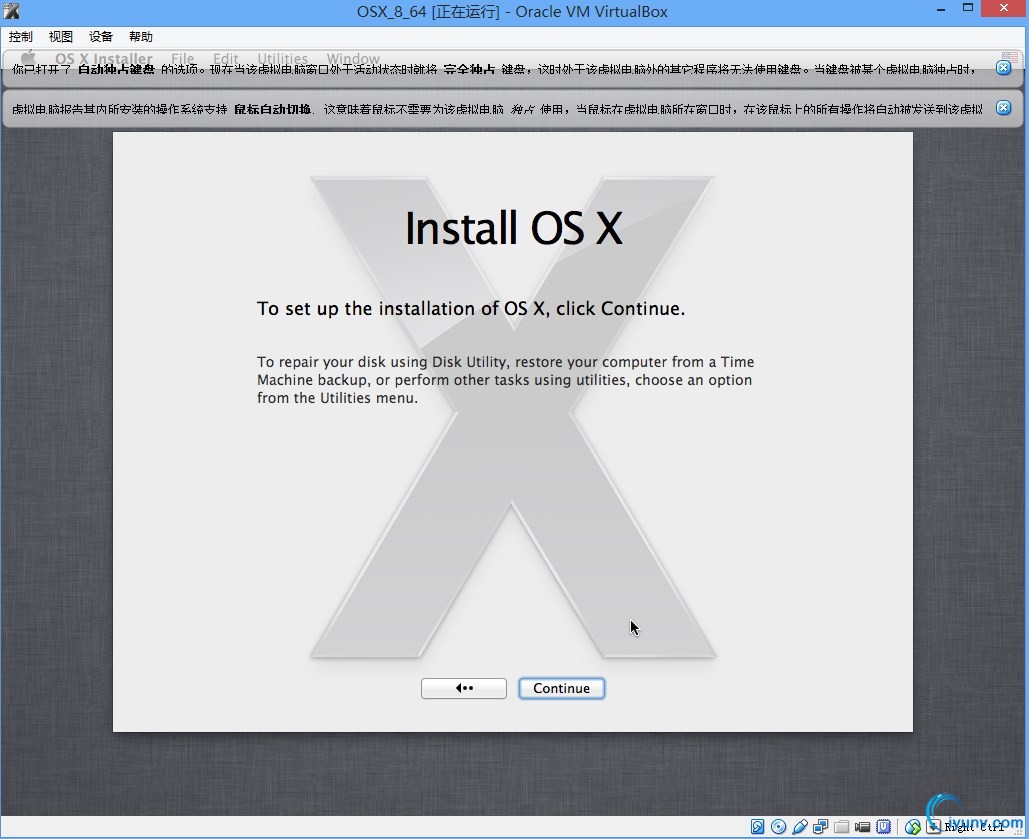Viewport: 1029px width, 839px height.
Task: Dismiss the mouse integration notification
Action: coord(1003,108)
